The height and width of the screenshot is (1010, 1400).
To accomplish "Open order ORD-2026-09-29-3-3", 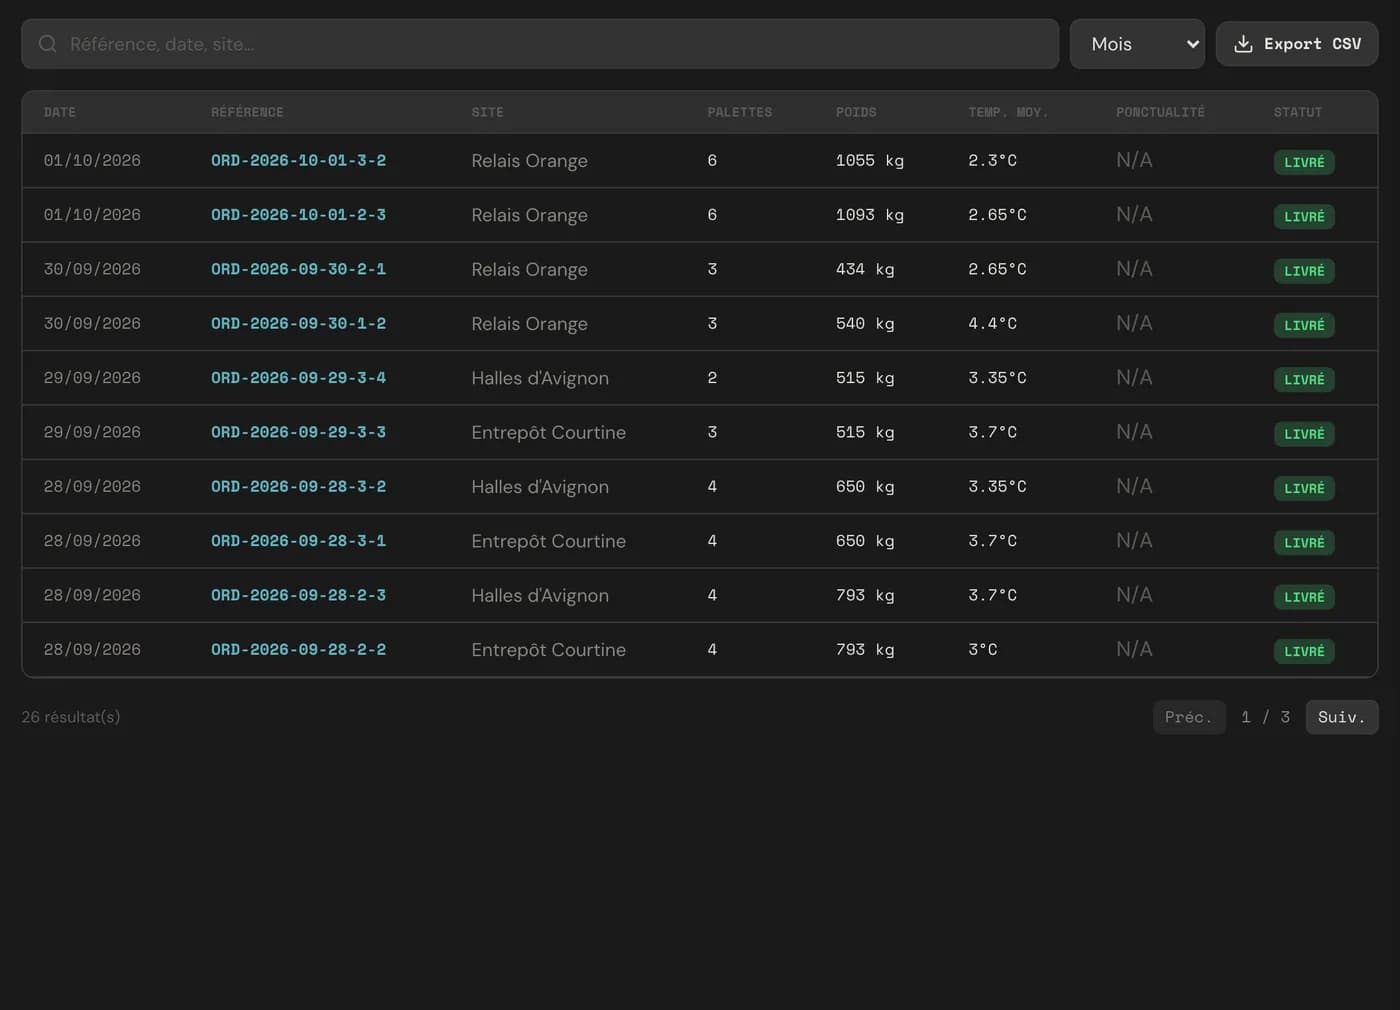I will [x=298, y=432].
